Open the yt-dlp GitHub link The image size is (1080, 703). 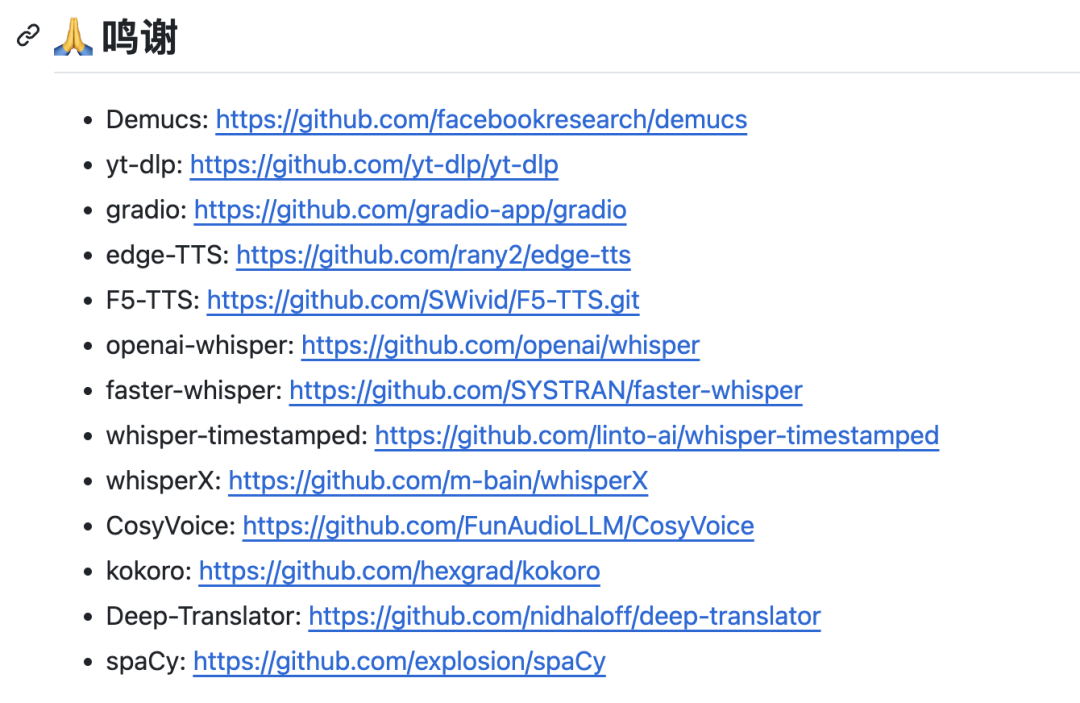pos(374,165)
